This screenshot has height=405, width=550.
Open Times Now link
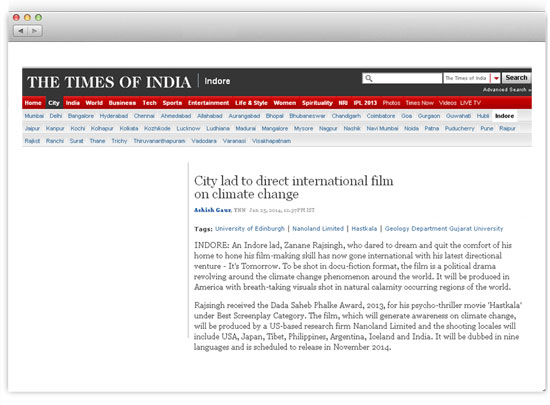click(420, 103)
